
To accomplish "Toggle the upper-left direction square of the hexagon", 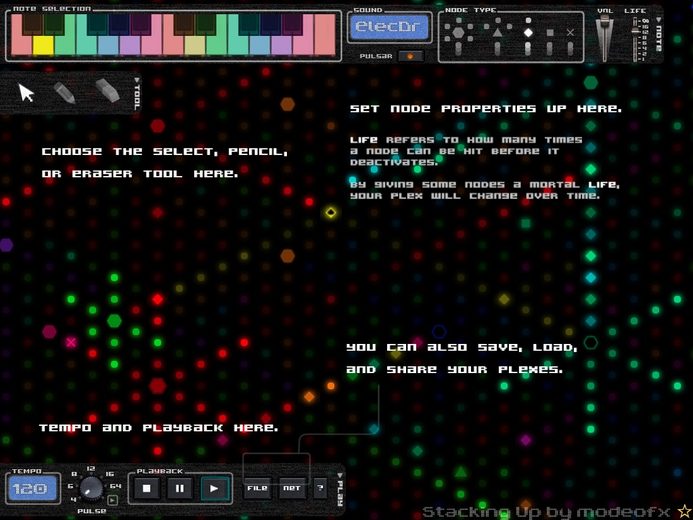I will click(x=447, y=27).
